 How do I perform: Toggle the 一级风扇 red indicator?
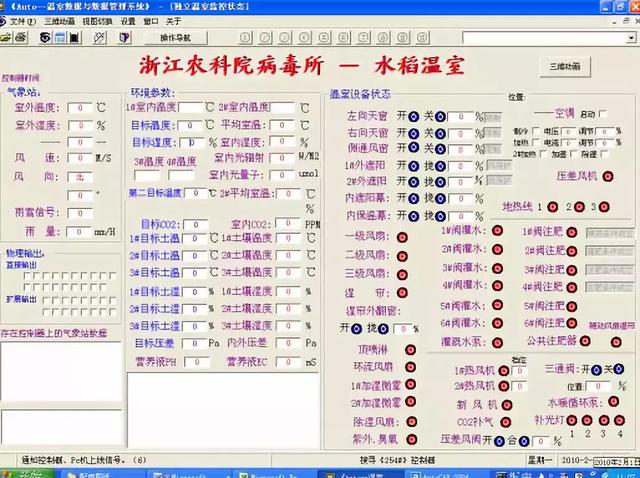point(401,238)
